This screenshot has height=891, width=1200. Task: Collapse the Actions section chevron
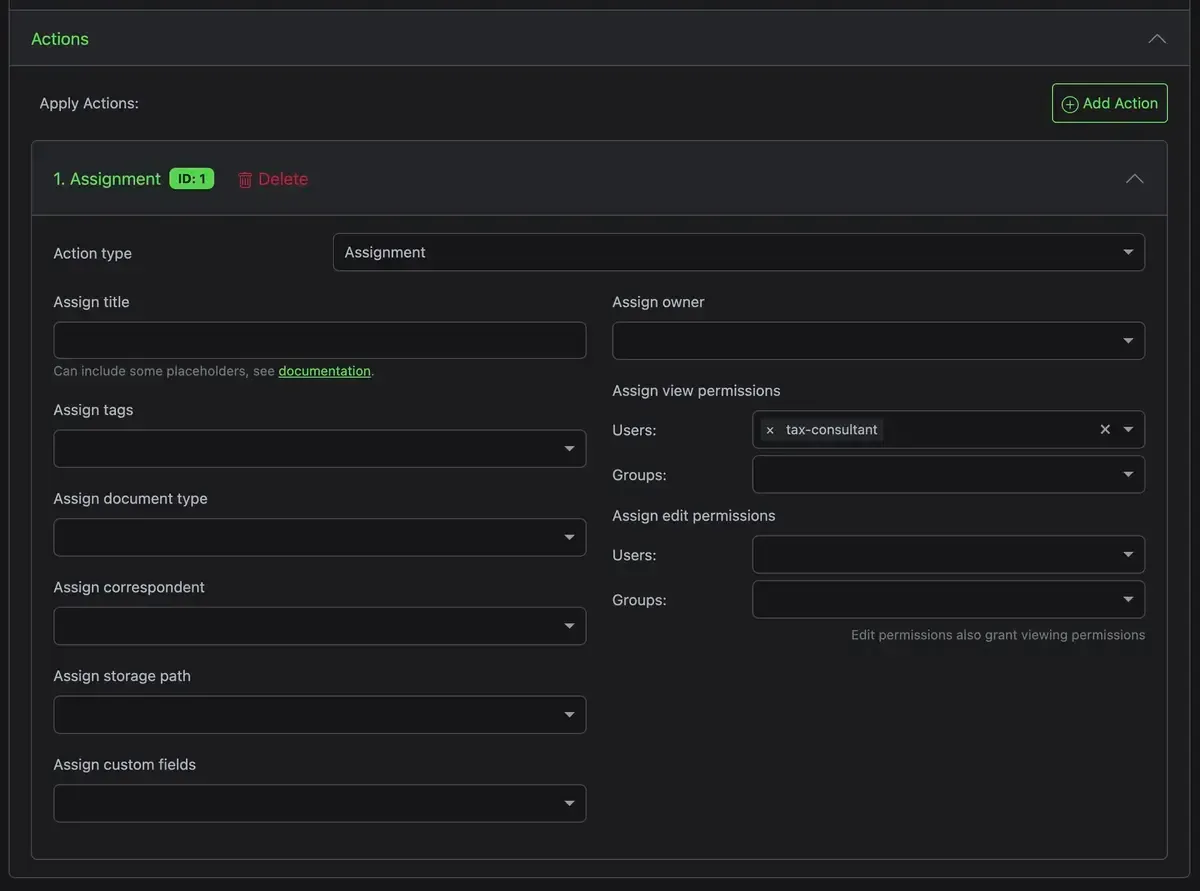(x=1157, y=39)
